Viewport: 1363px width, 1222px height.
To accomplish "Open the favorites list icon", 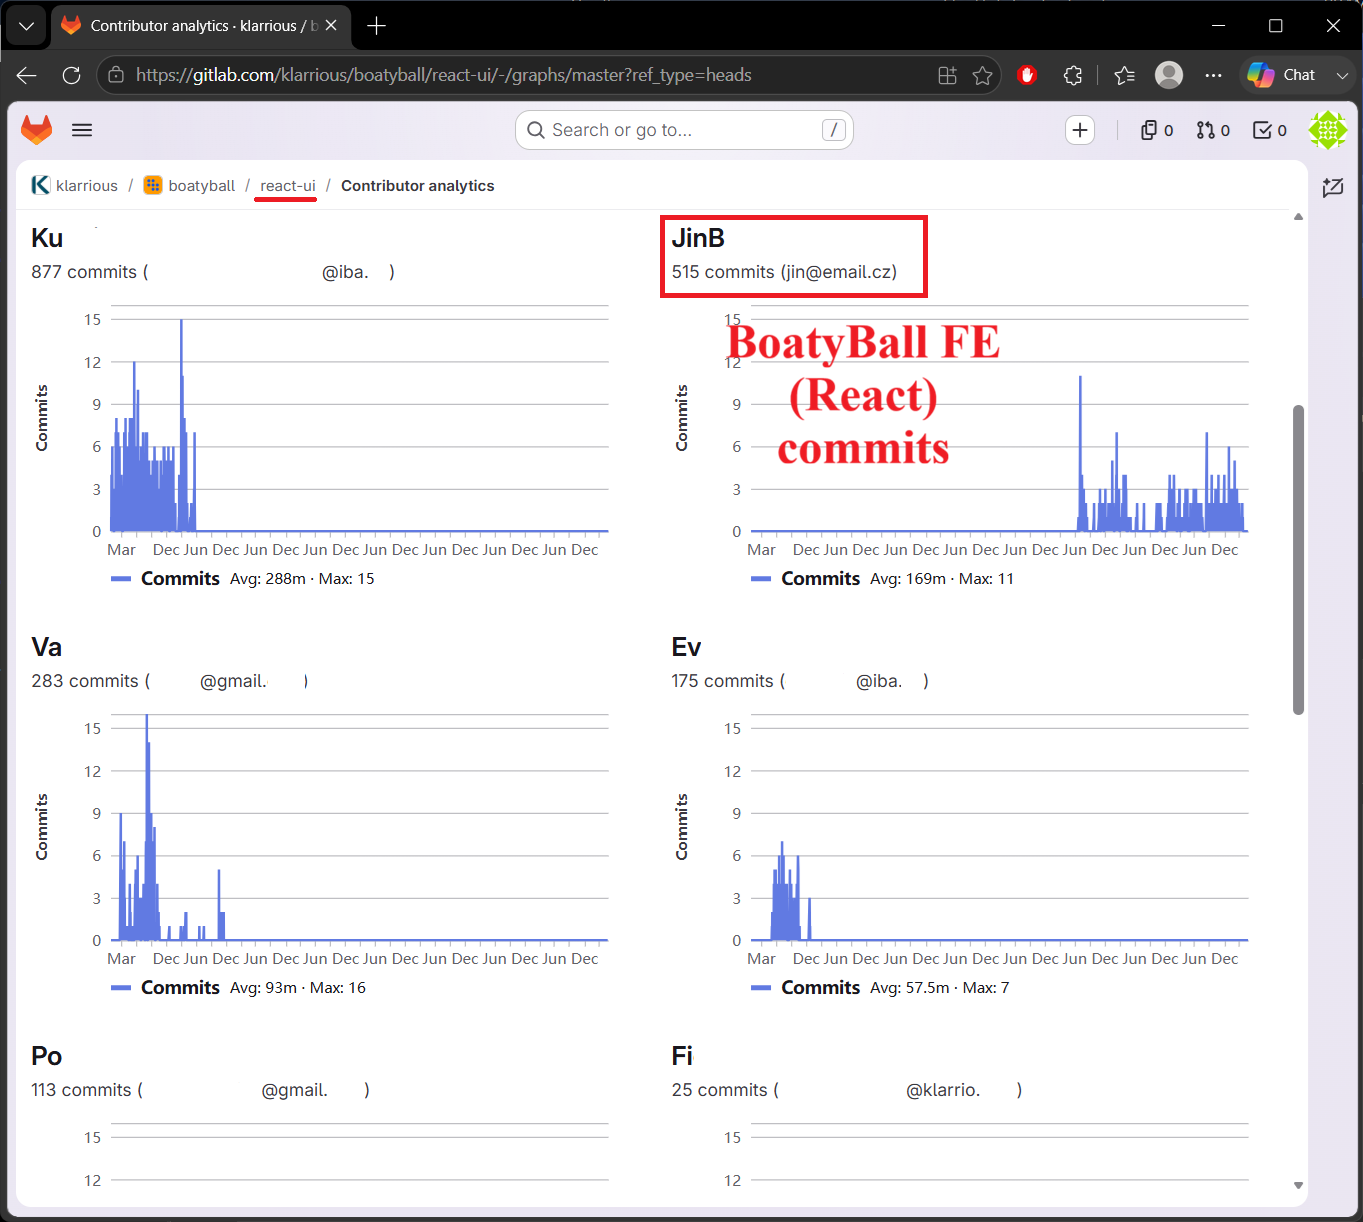I will coord(1124,75).
